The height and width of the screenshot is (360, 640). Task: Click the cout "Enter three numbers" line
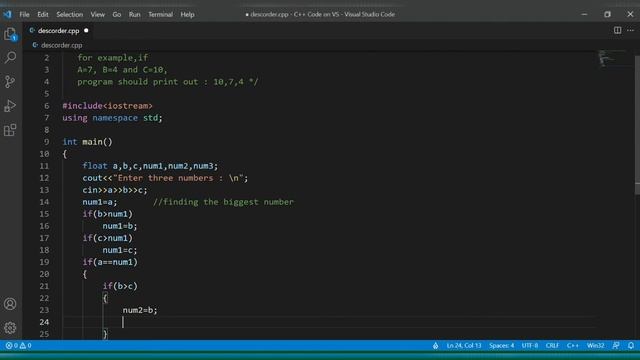pos(165,178)
